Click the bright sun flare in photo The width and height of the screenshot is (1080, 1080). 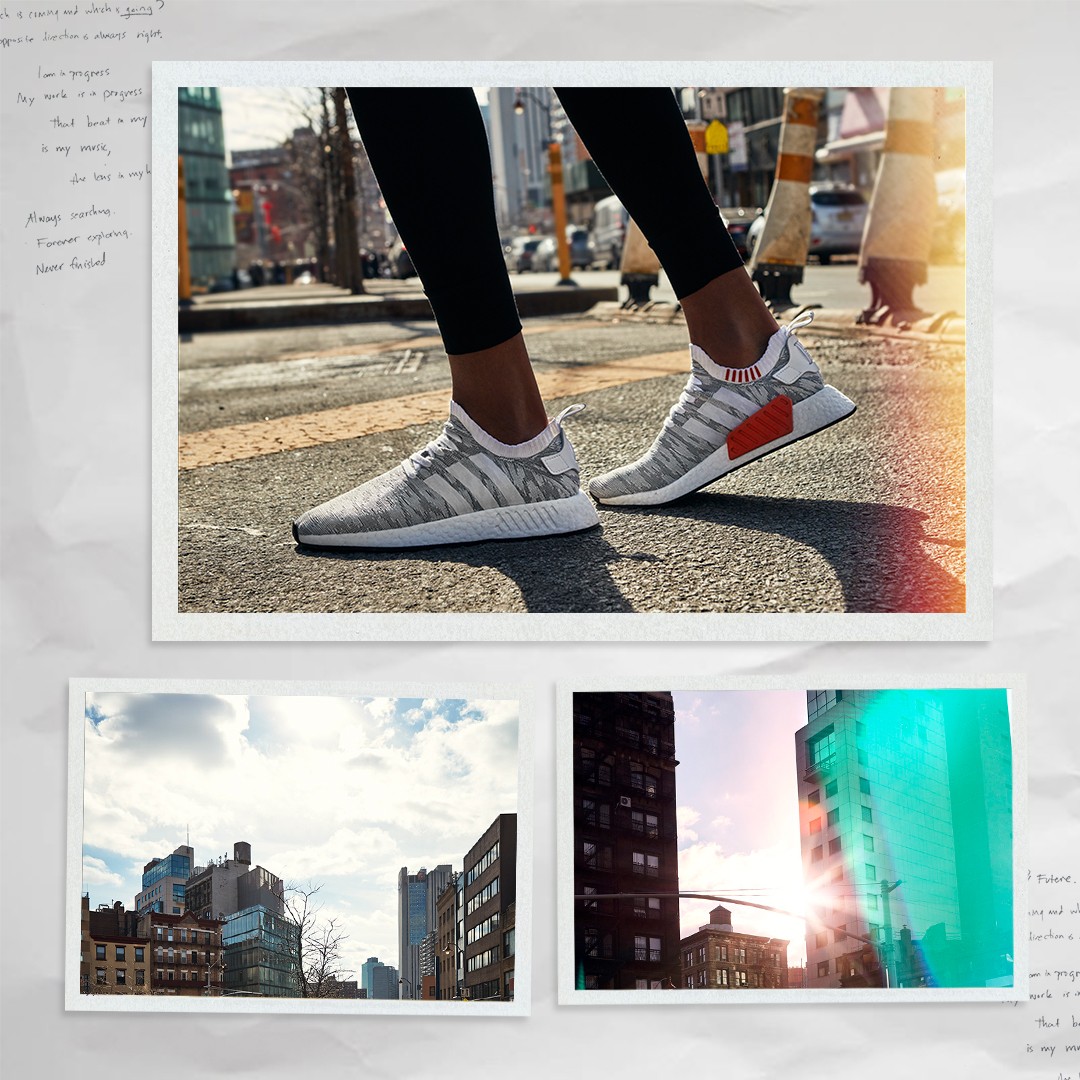point(807,893)
